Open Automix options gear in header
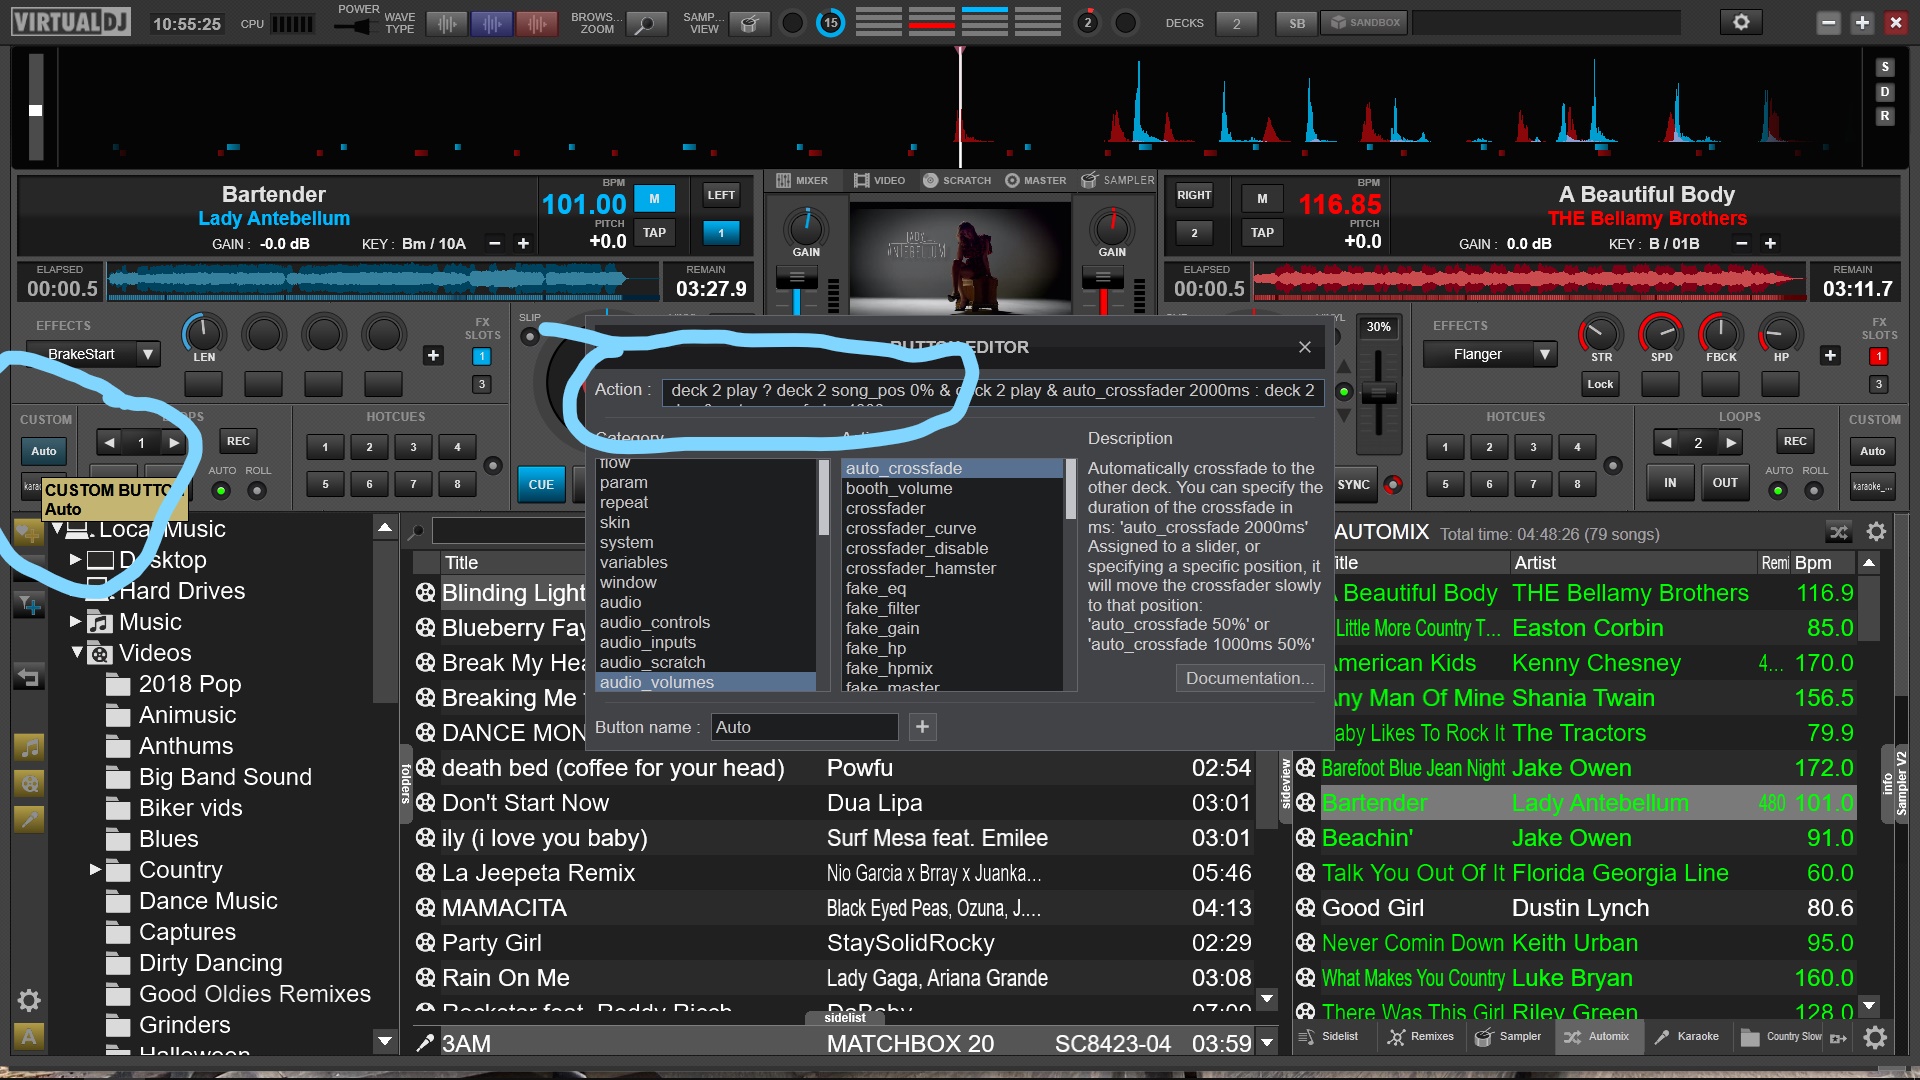 pyautogui.click(x=1876, y=532)
